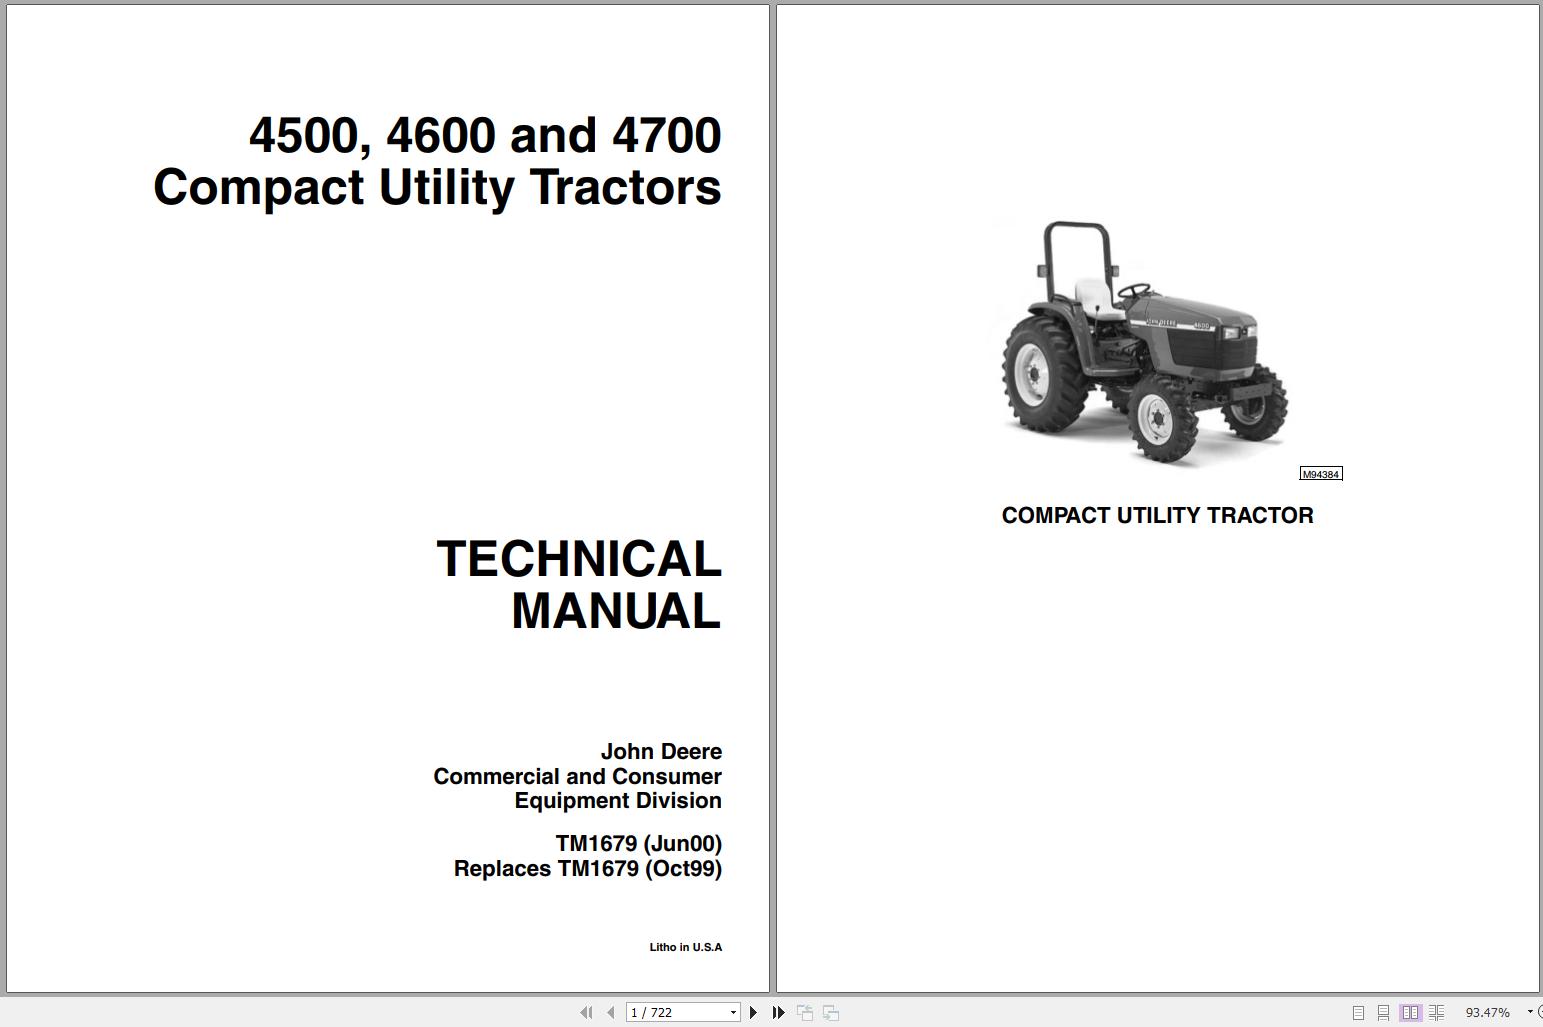This screenshot has width=1543, height=1027.
Task: Jump to last page button
Action: point(778,1013)
